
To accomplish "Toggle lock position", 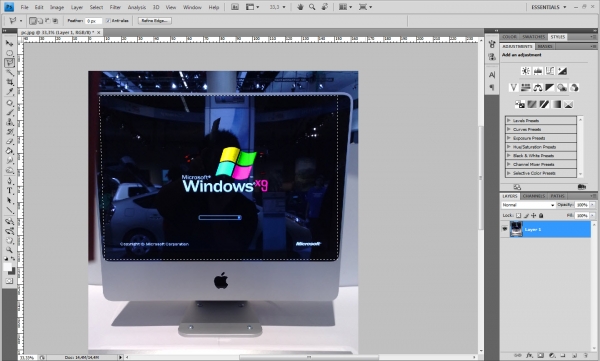I will click(x=533, y=216).
